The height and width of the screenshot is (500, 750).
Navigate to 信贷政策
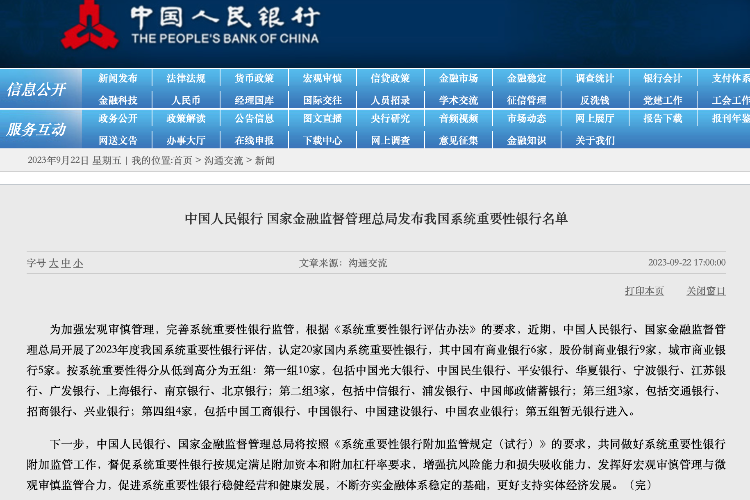390,78
